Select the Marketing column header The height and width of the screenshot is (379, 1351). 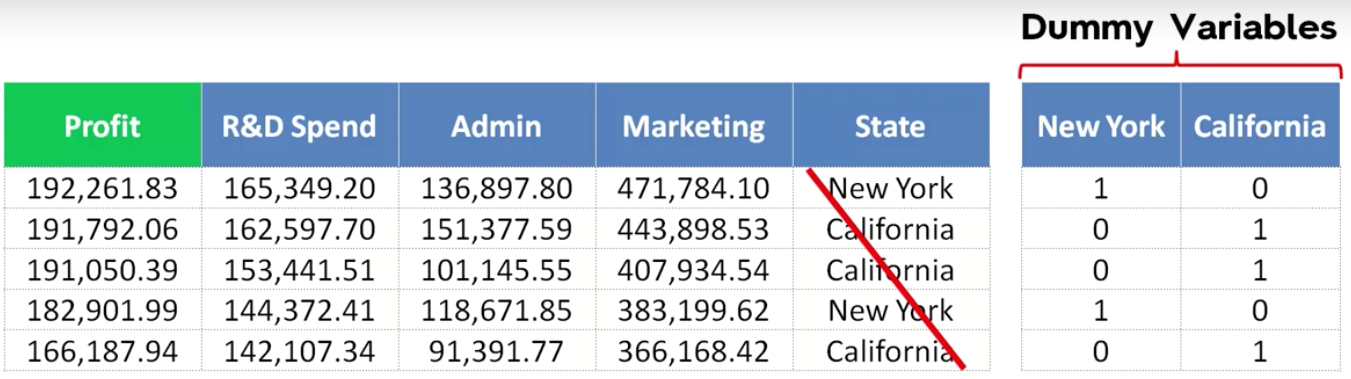[694, 125]
